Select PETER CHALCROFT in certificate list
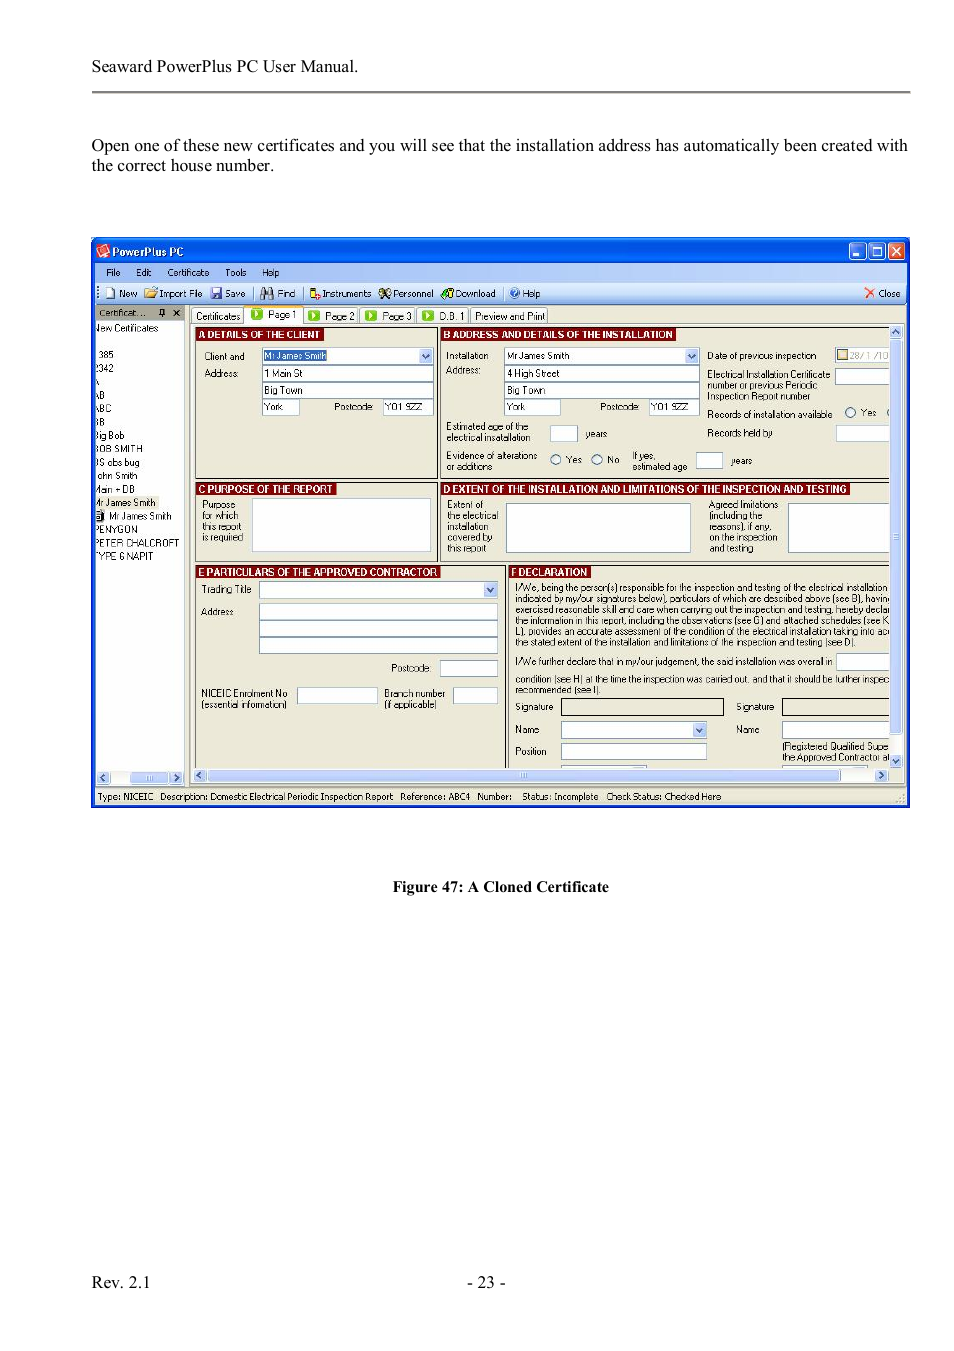Image resolution: width=954 pixels, height=1351 pixels. click(137, 543)
